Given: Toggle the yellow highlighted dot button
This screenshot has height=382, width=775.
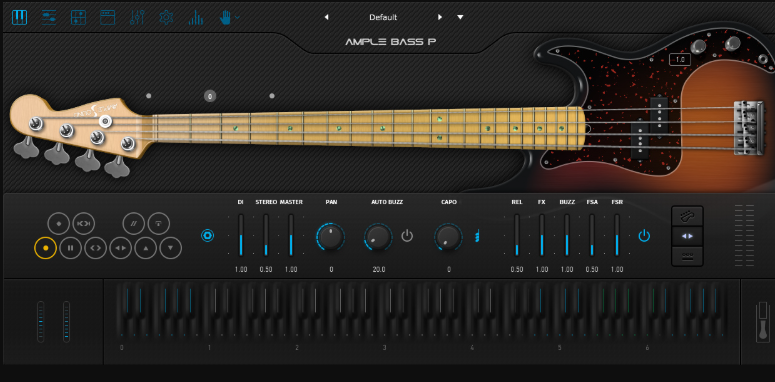Looking at the screenshot, I should 45,248.
